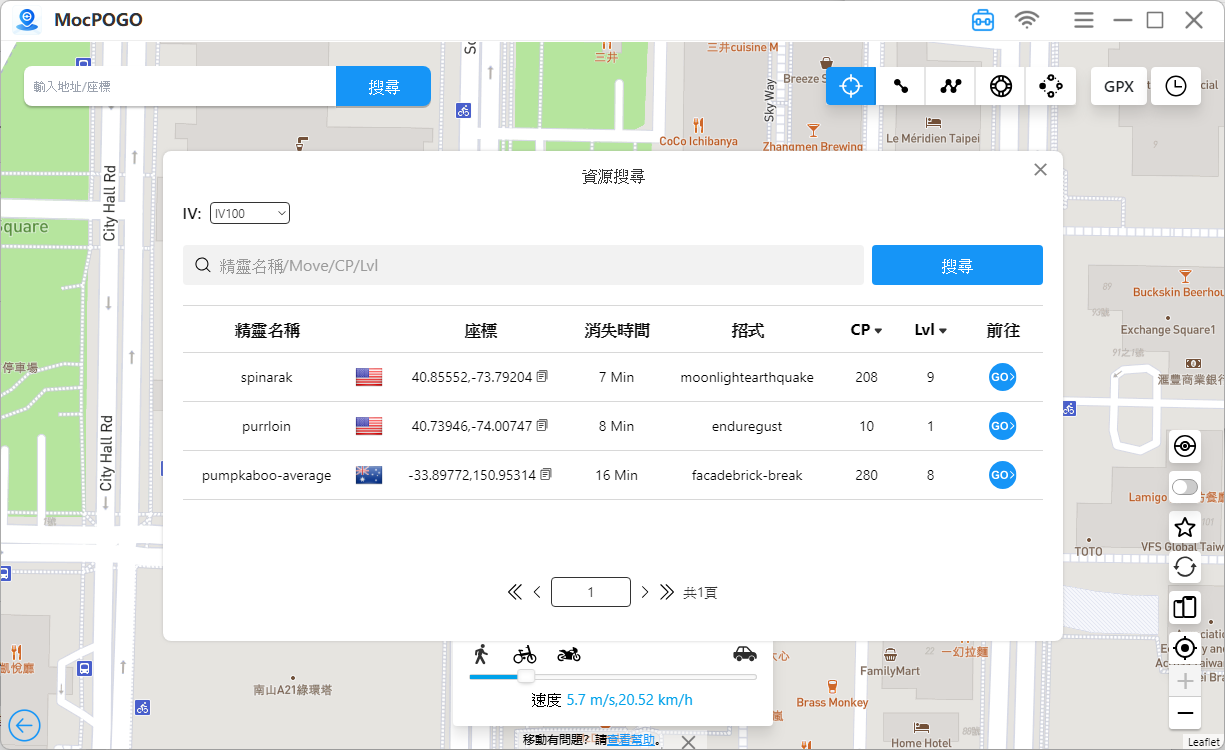Select the multi-spot route mode icon
Image resolution: width=1225 pixels, height=750 pixels.
point(951,86)
